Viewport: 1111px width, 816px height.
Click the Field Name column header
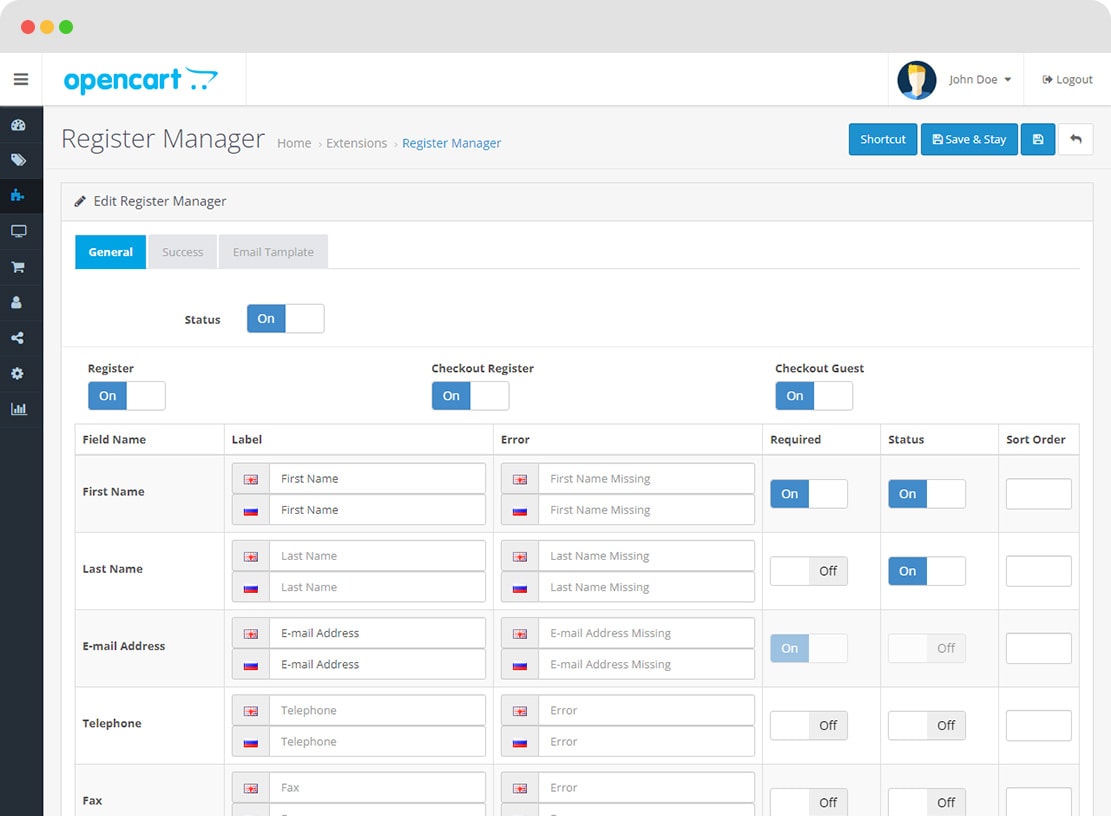(114, 439)
